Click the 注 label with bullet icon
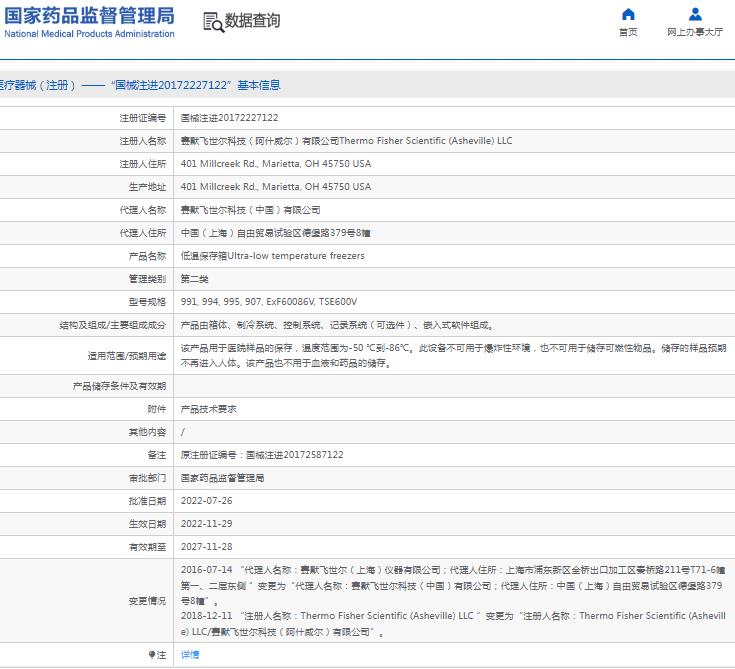 point(157,654)
